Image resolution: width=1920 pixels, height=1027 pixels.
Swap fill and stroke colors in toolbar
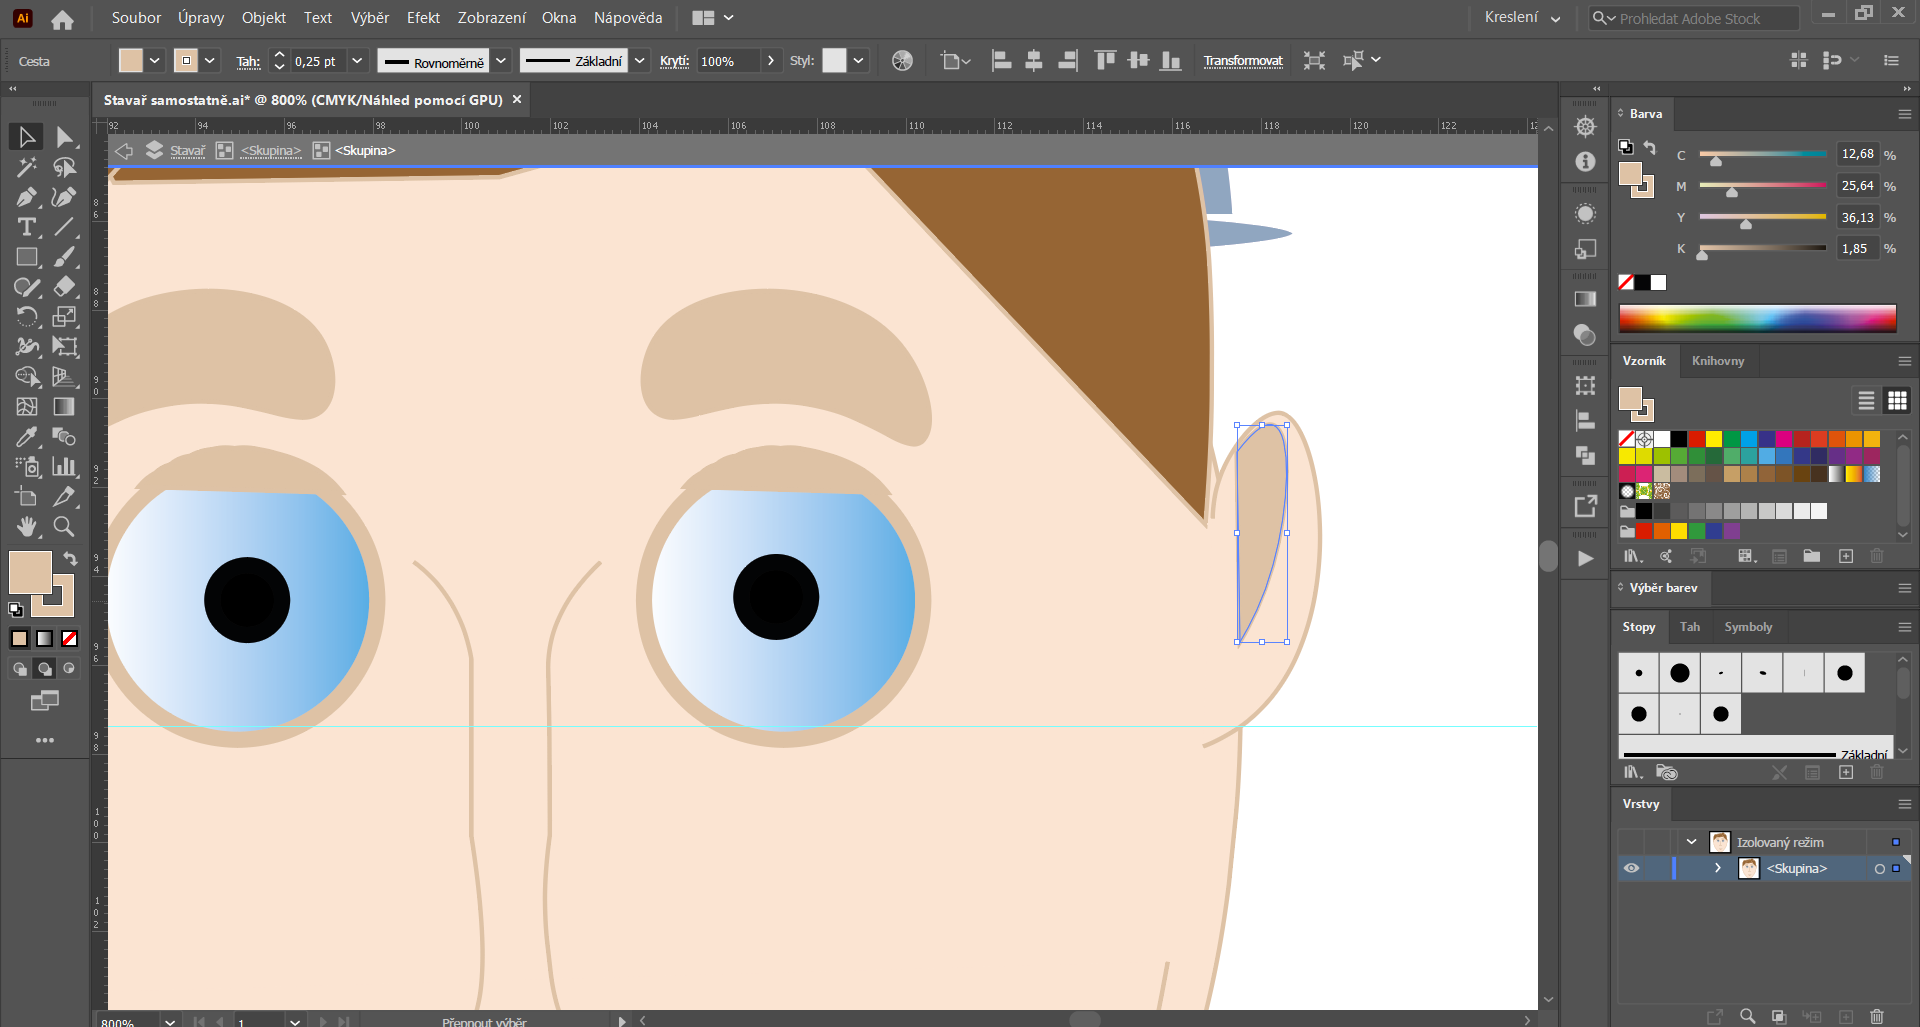(x=70, y=558)
